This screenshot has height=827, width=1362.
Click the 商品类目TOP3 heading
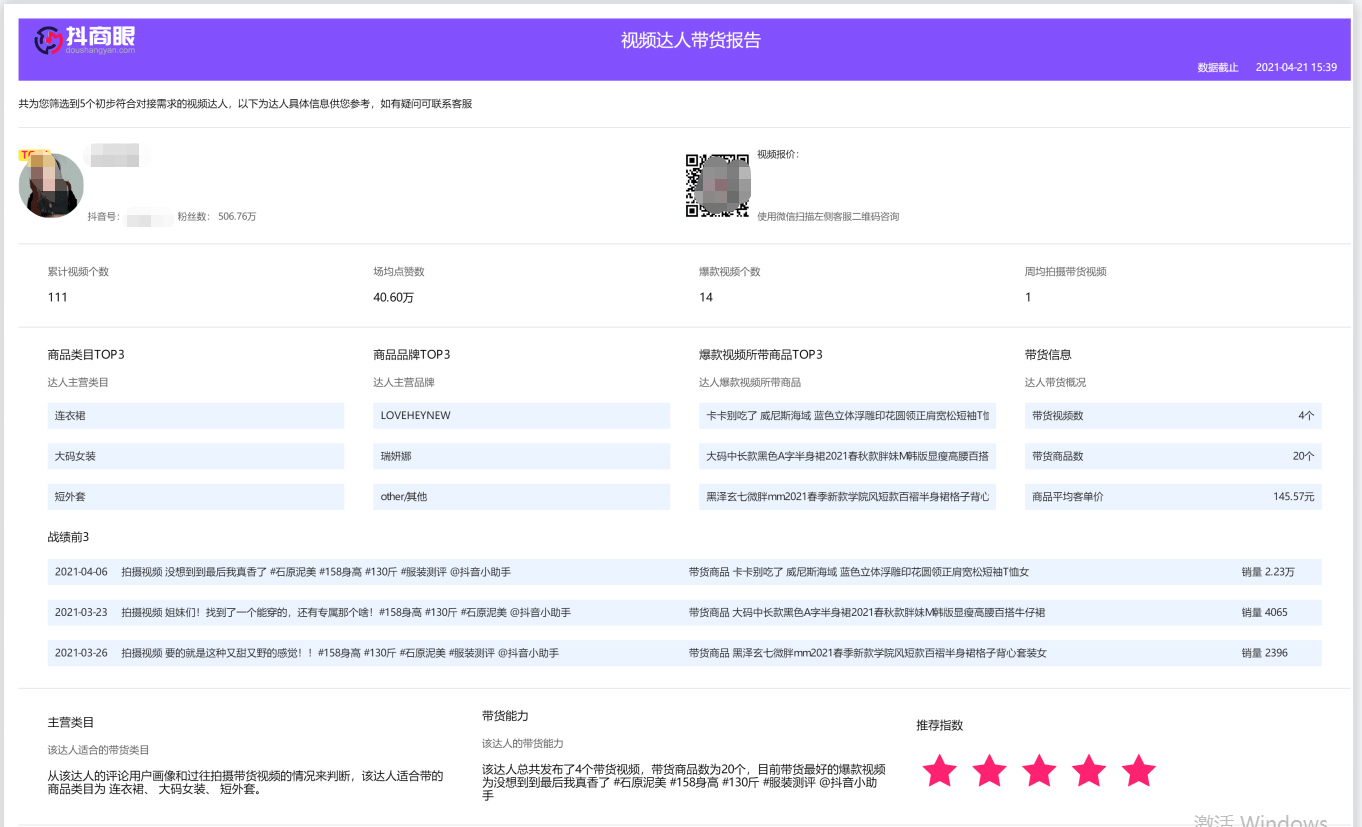coord(86,354)
